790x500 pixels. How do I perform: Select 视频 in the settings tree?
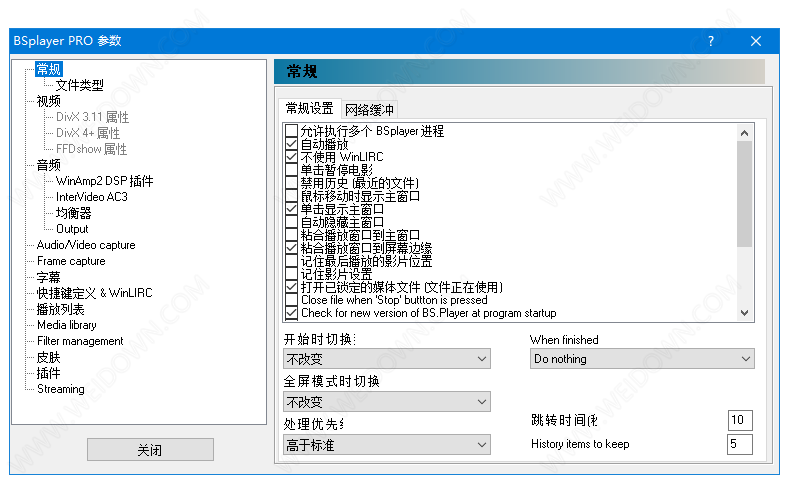[x=49, y=101]
